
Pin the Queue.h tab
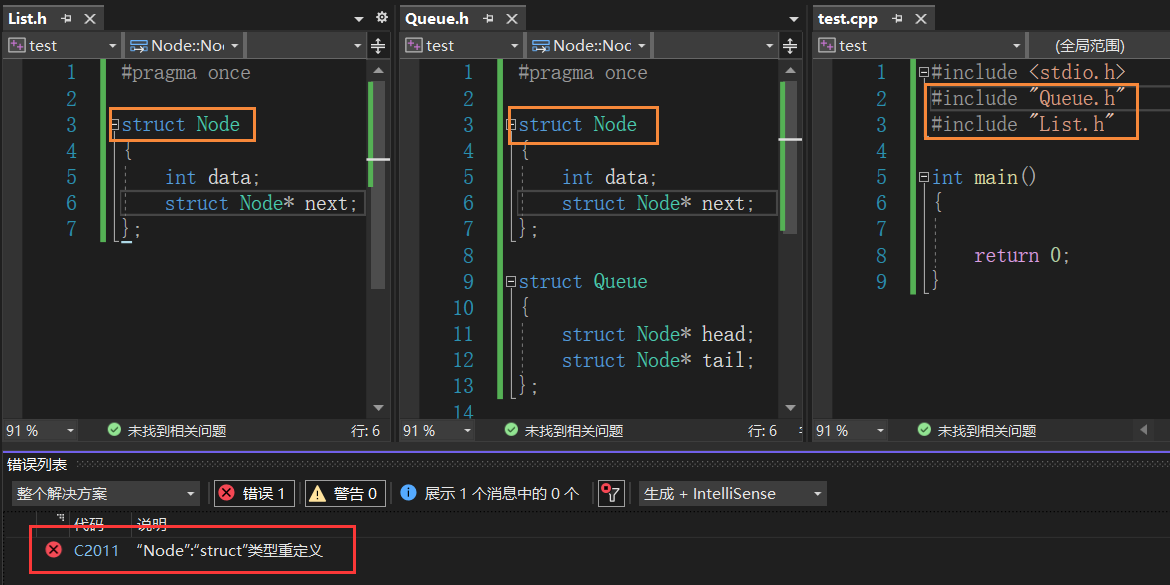coord(488,19)
